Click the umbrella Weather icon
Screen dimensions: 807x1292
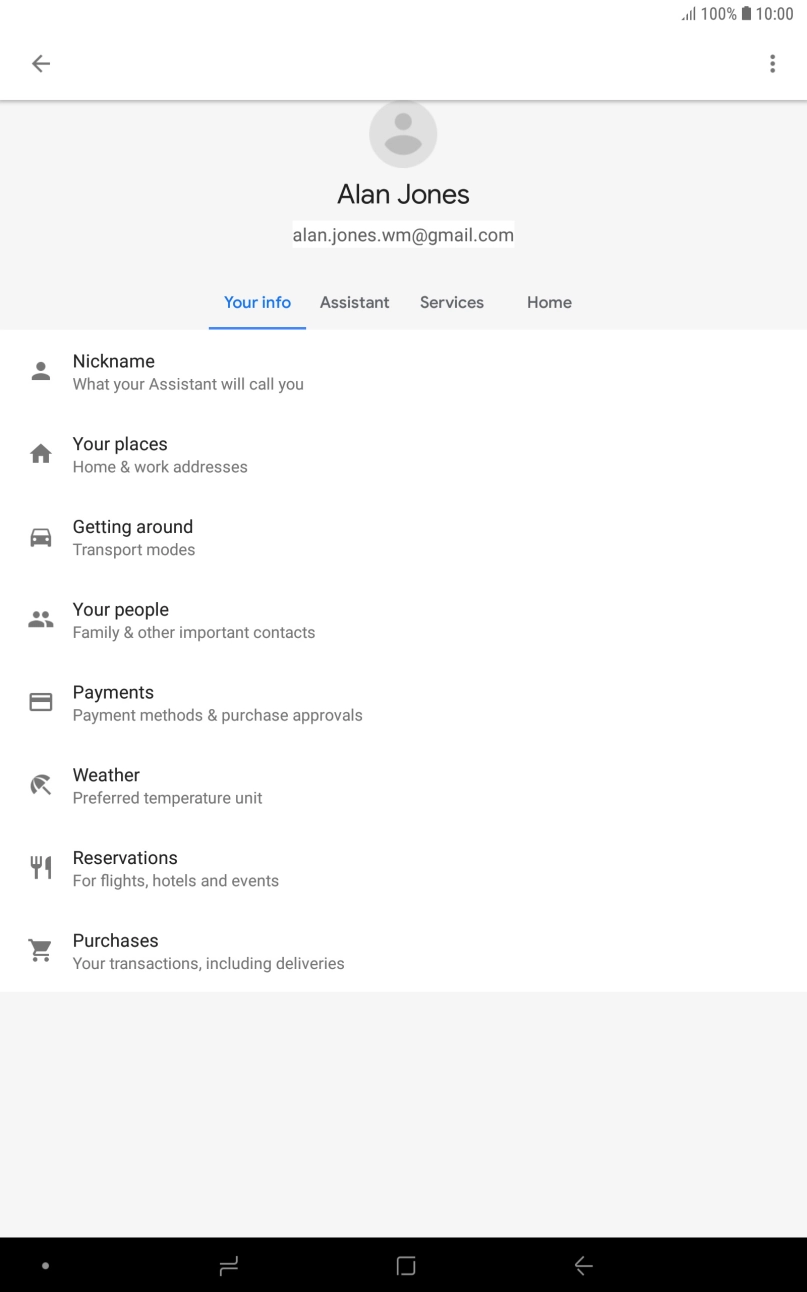[x=40, y=786]
